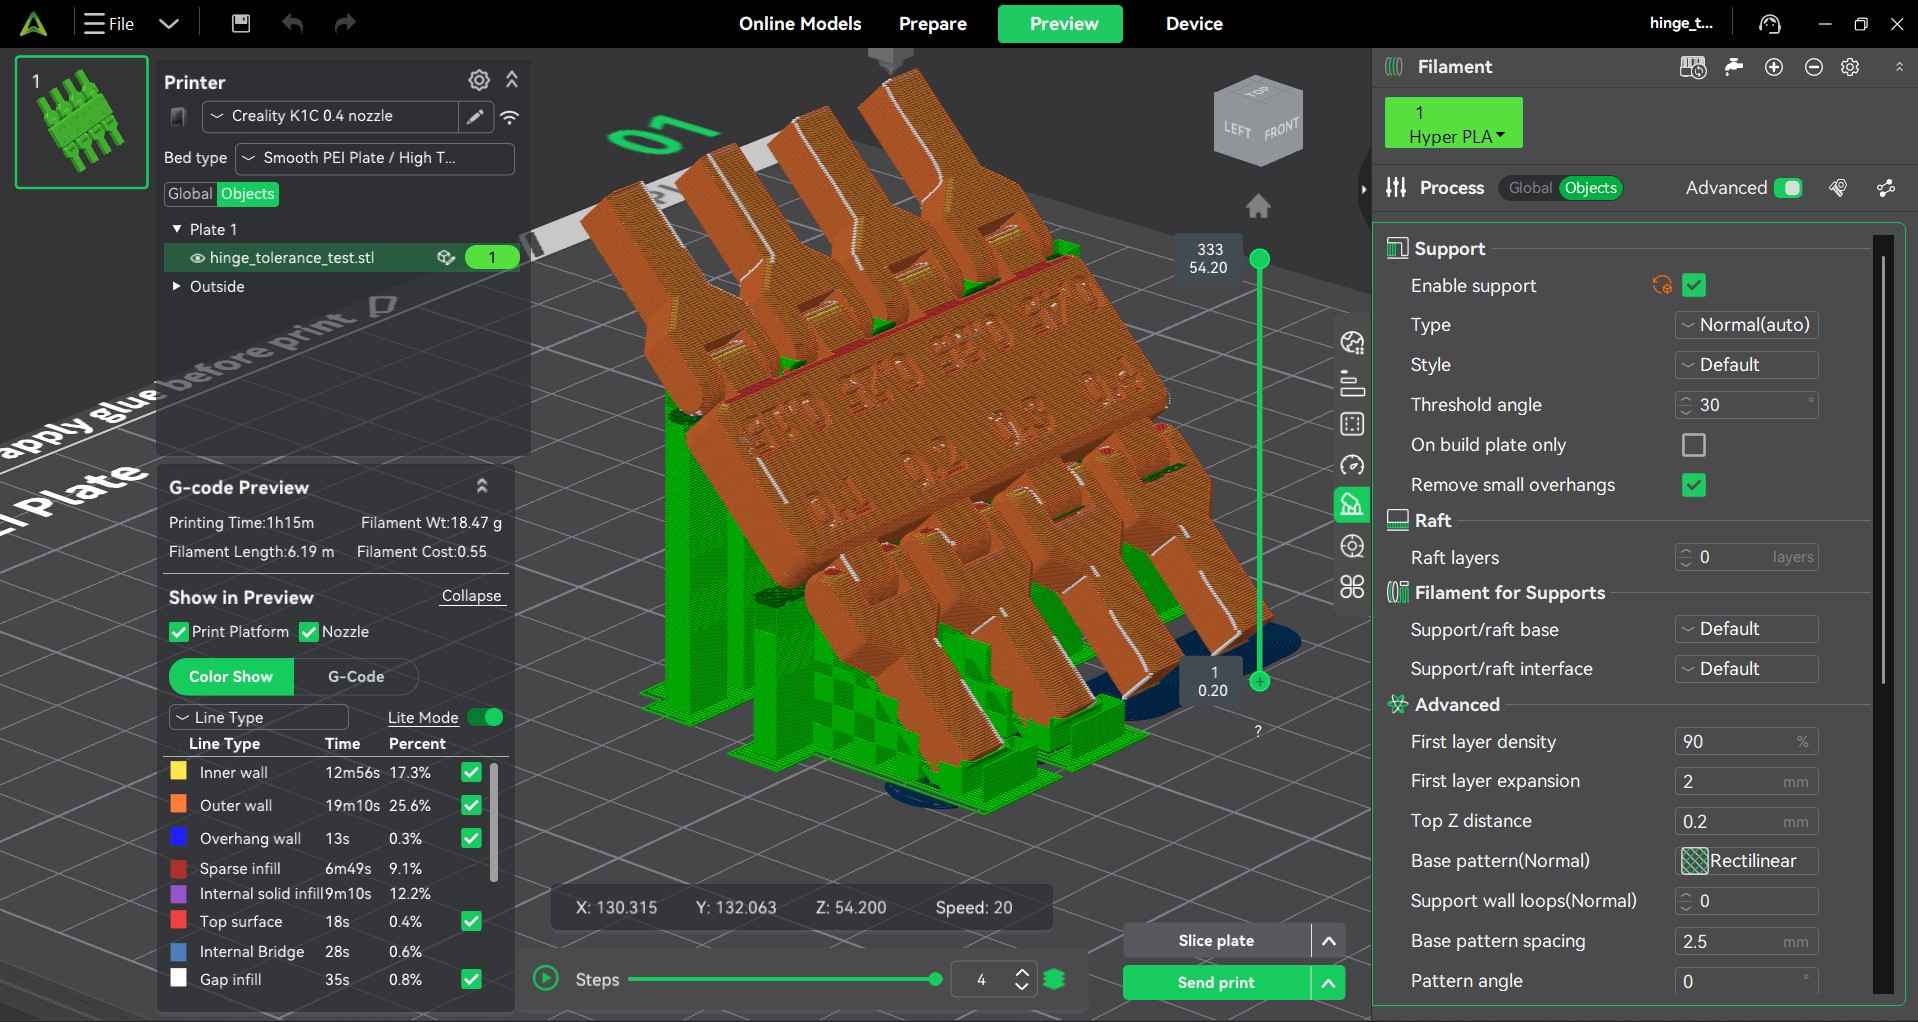Select the G-Code preview tab
Screen dimensions: 1918x1022
click(x=356, y=677)
